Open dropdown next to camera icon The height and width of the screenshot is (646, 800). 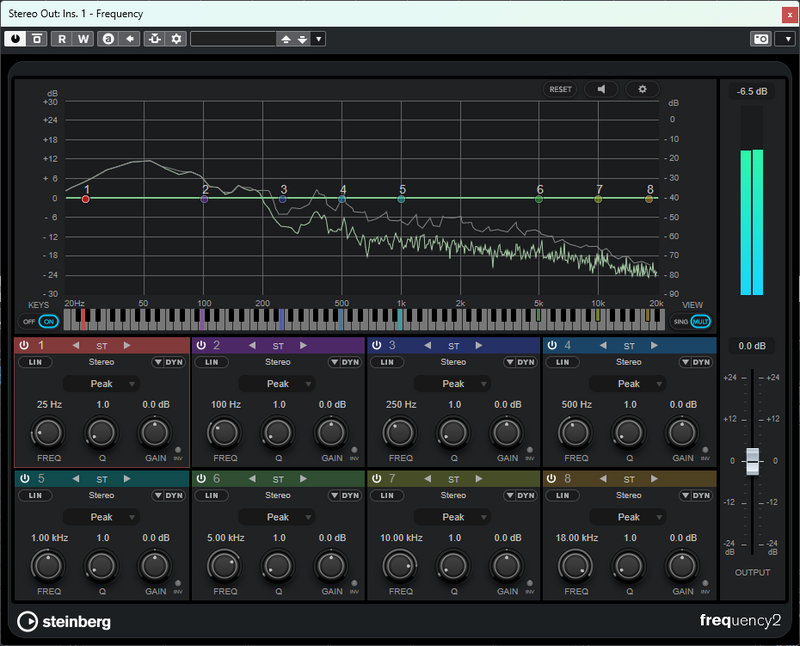click(787, 39)
